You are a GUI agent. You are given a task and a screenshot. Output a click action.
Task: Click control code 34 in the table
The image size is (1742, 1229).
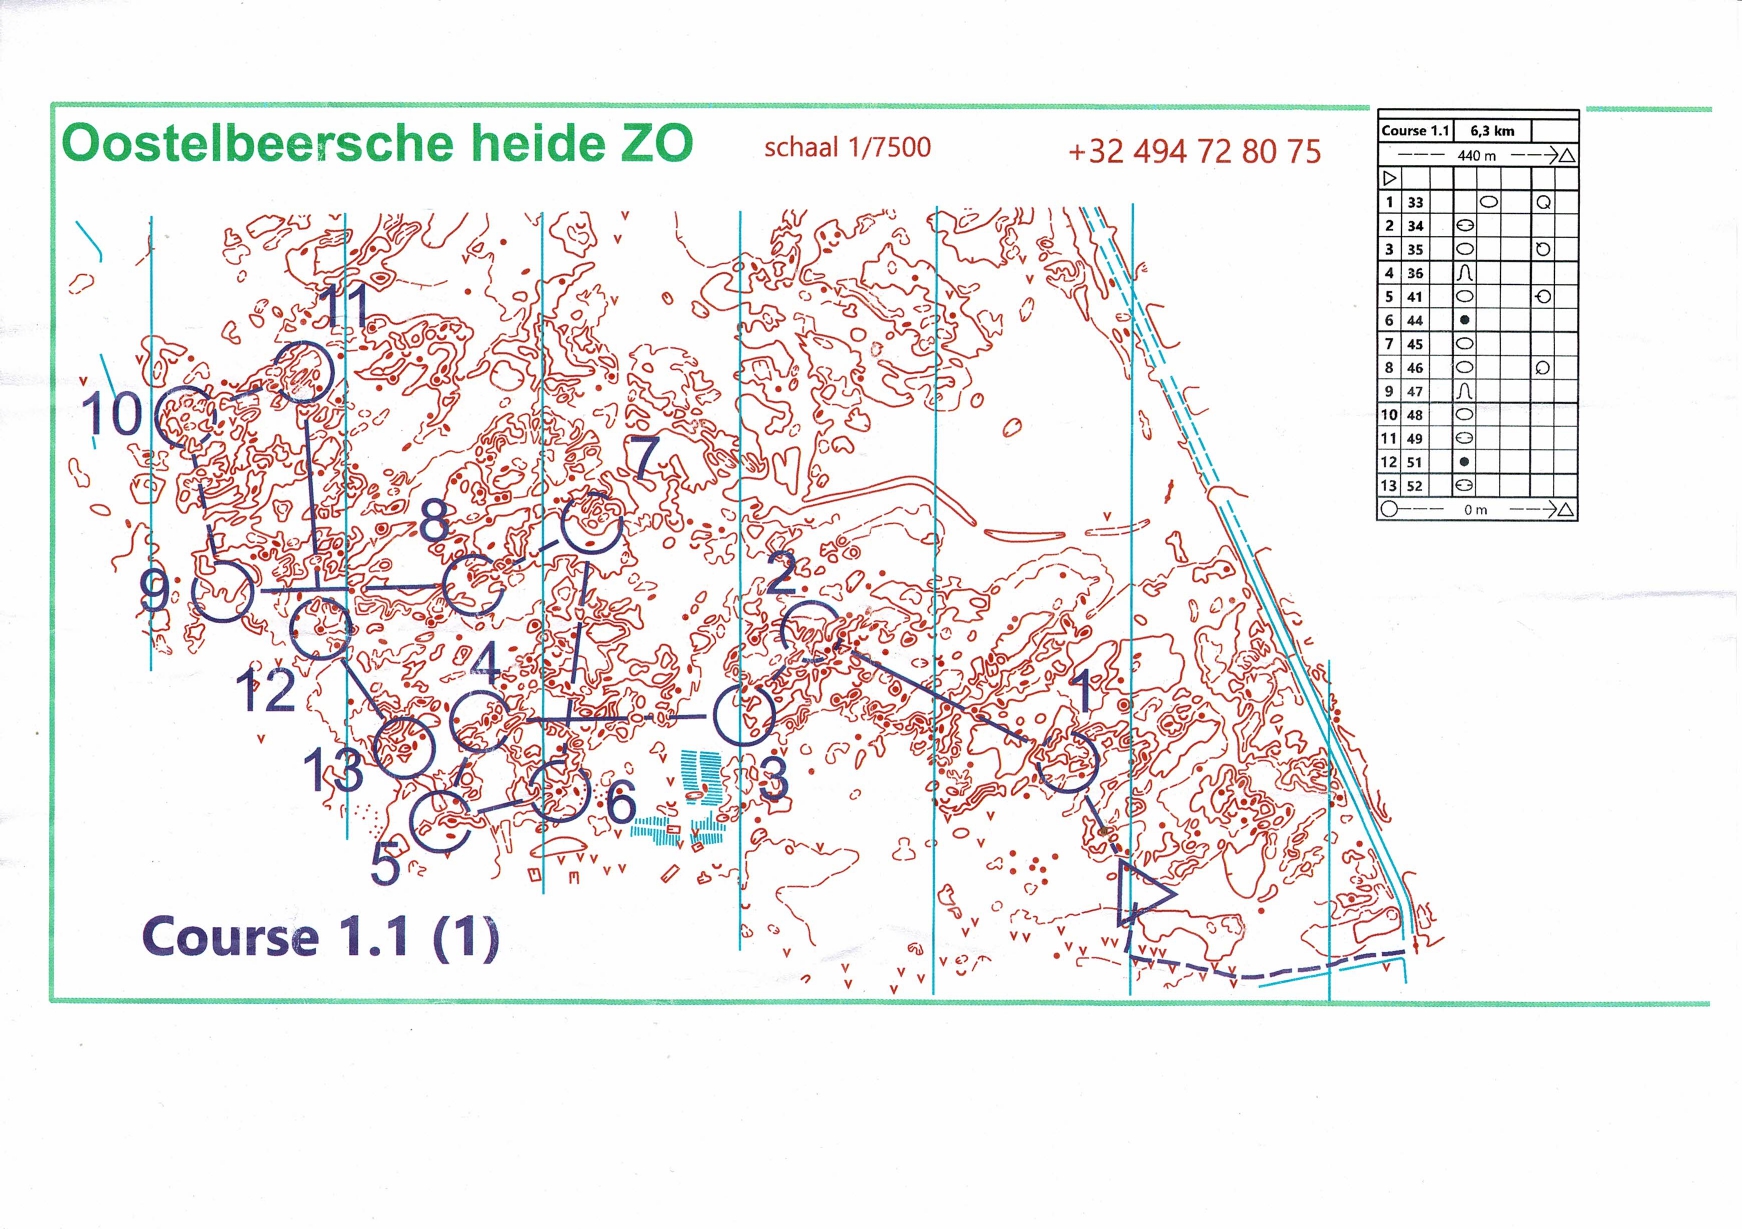coord(1415,226)
